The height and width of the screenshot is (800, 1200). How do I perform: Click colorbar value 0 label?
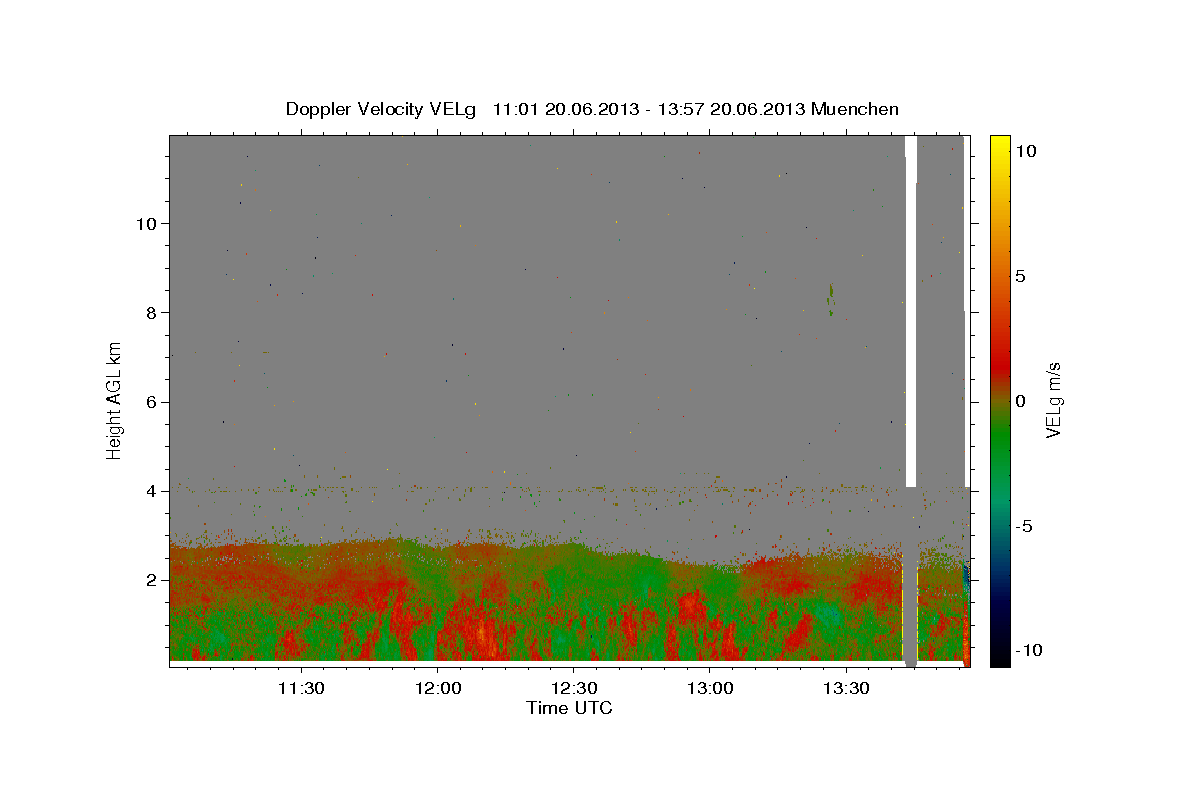[x=1020, y=401]
